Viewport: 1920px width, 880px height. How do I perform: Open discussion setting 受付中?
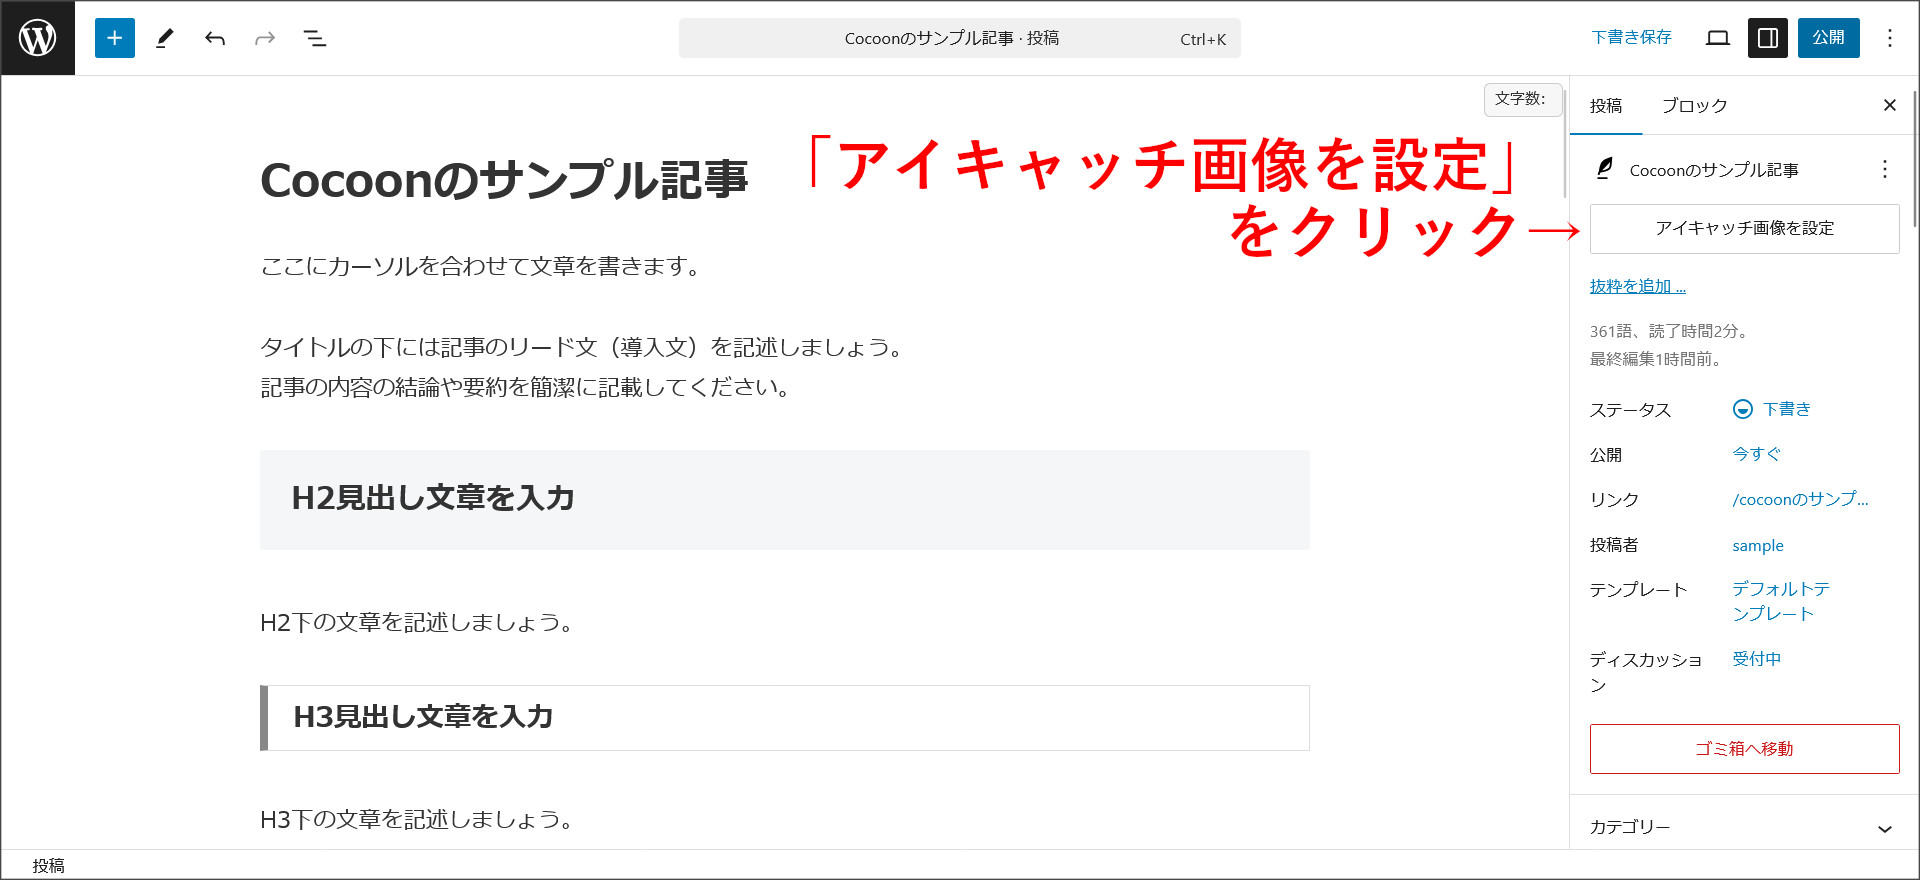tap(1757, 659)
